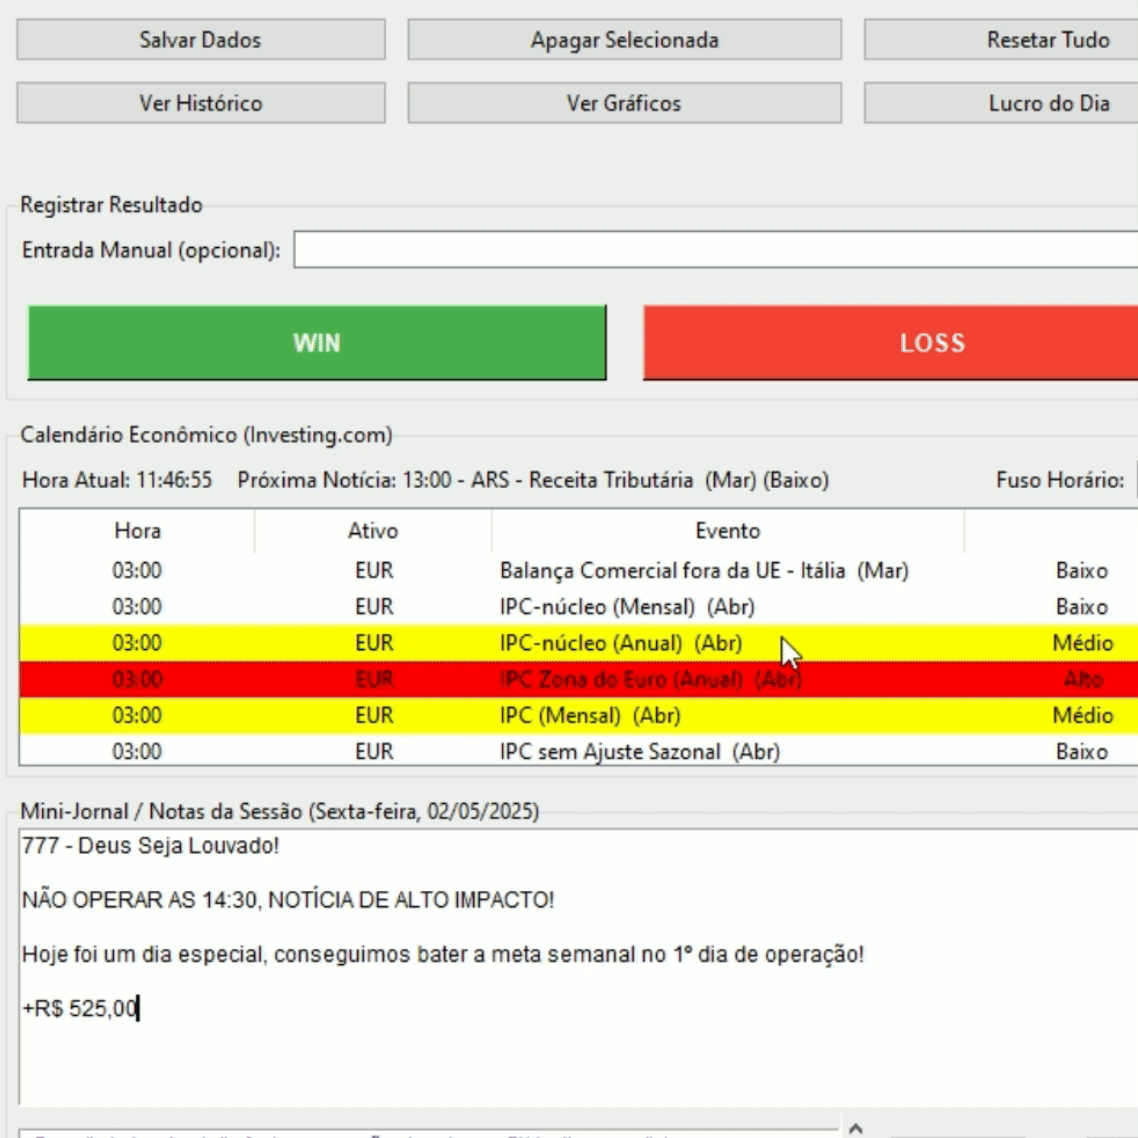Register a LOSS result

[x=891, y=343]
